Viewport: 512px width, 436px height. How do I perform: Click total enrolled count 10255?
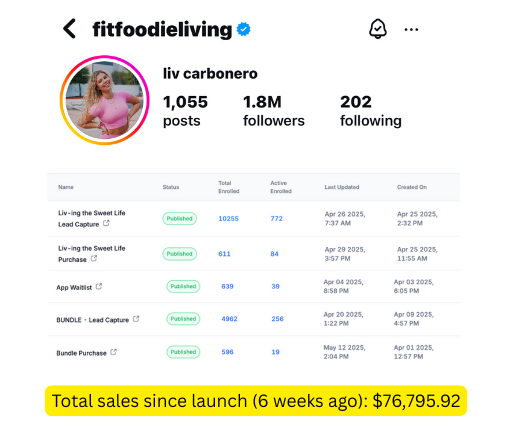(229, 219)
